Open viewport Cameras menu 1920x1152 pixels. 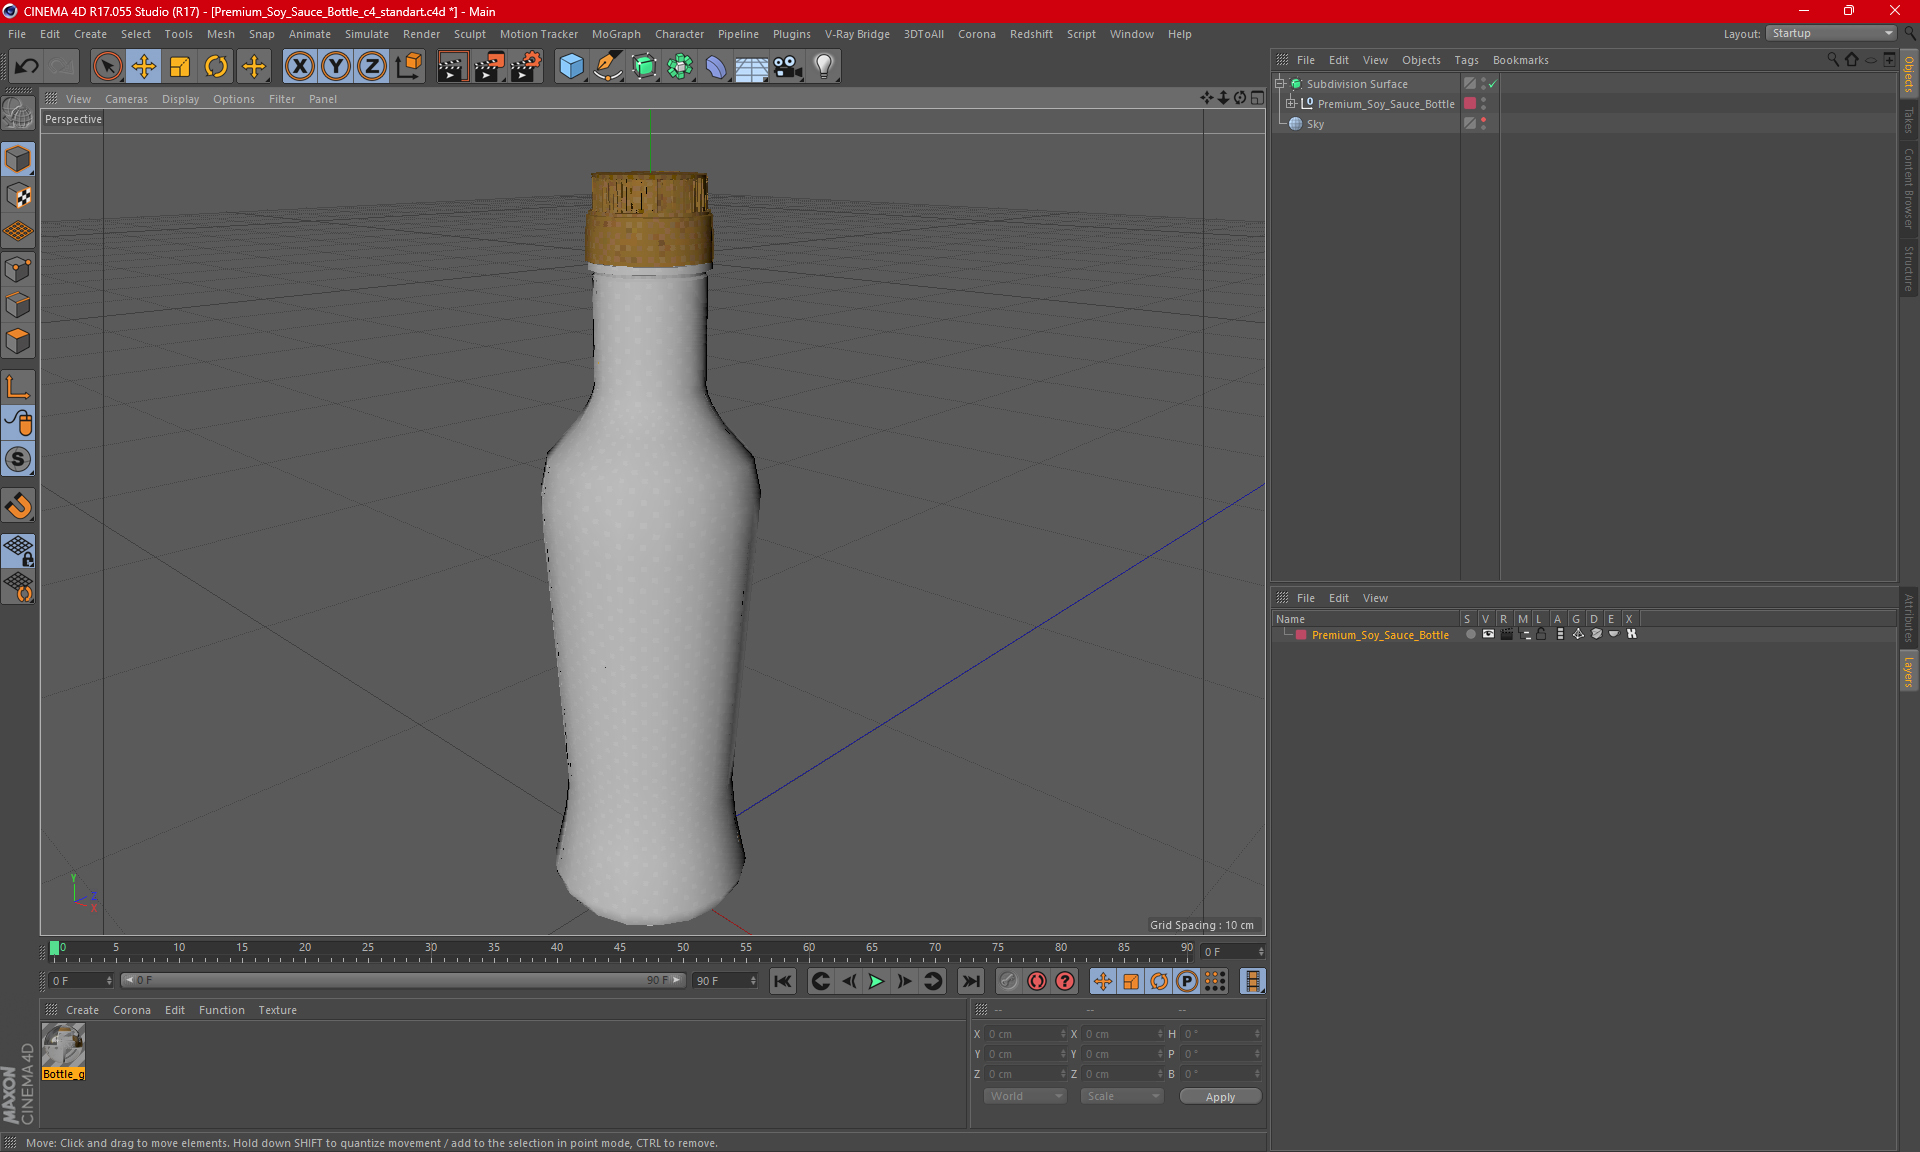(126, 99)
